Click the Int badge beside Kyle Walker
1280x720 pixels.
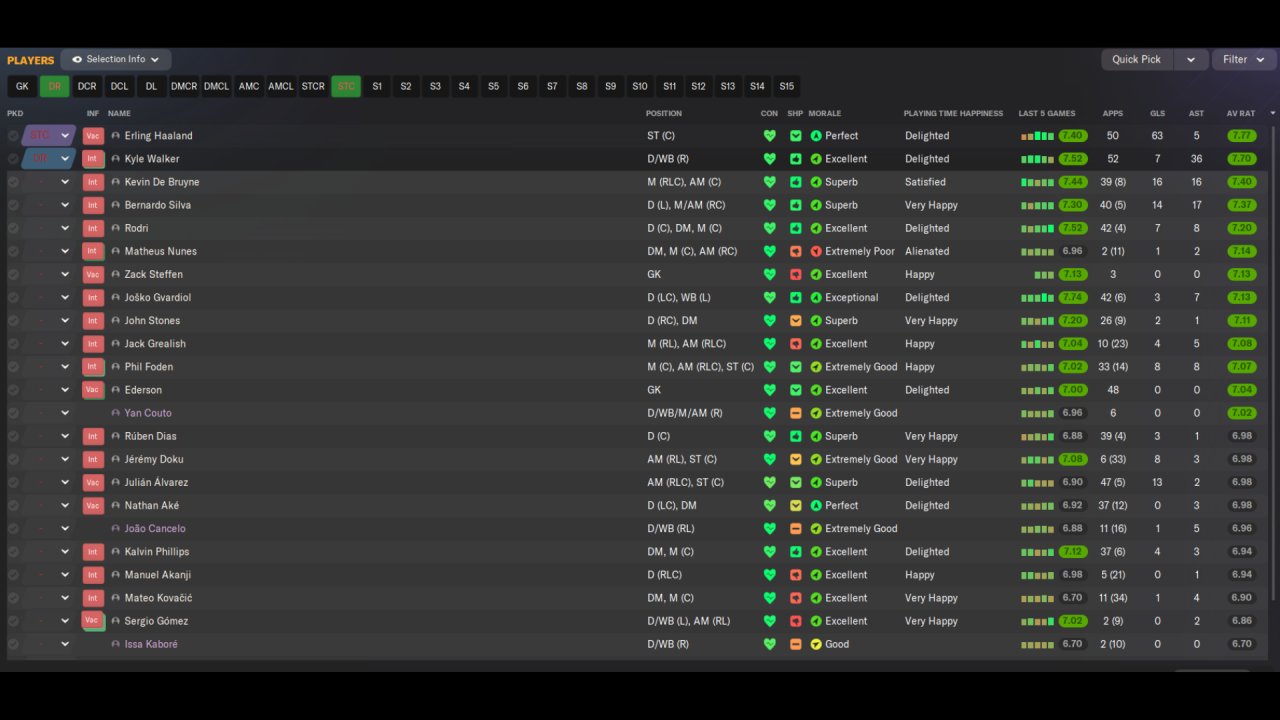[93, 159]
